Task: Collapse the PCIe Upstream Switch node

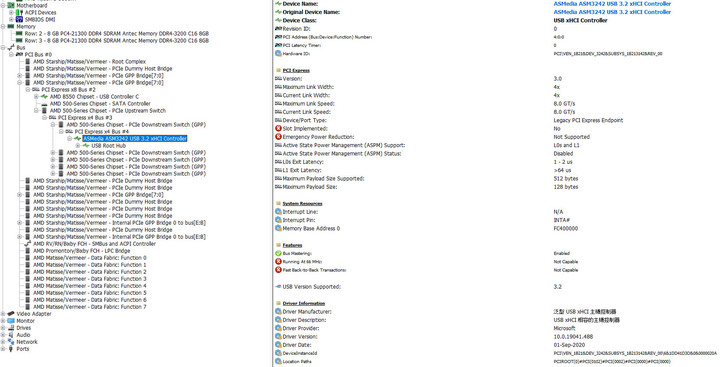Action: coord(36,111)
